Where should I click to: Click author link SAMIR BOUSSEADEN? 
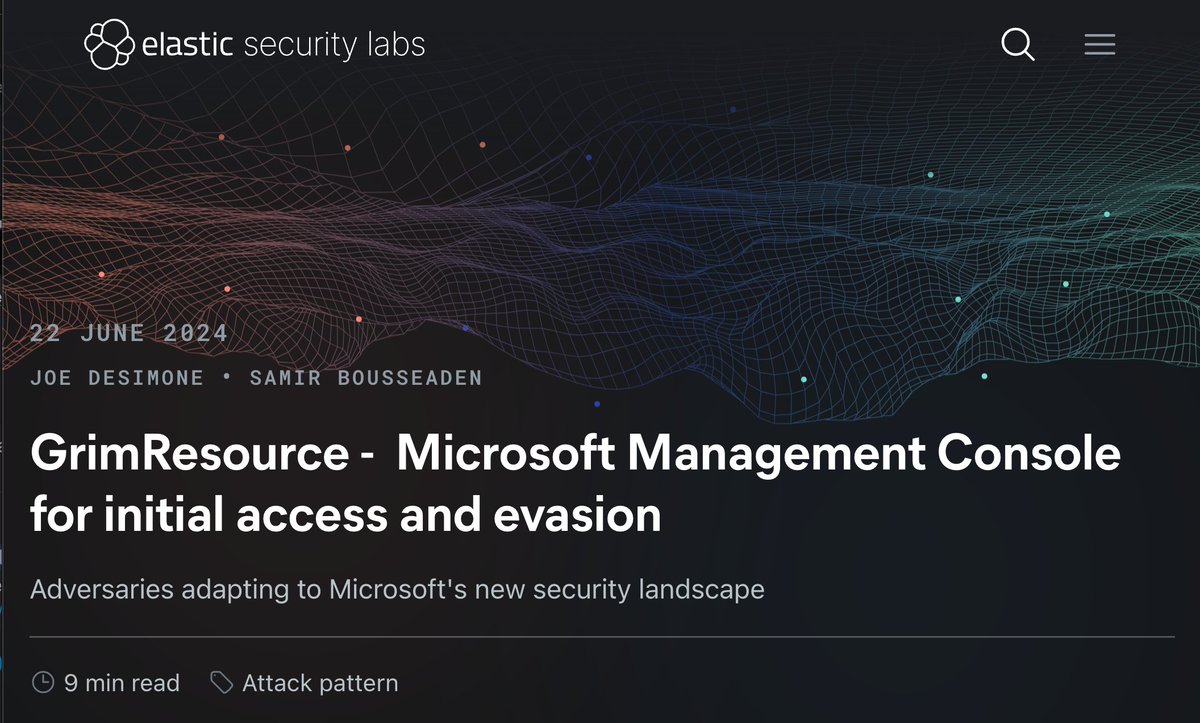366,377
